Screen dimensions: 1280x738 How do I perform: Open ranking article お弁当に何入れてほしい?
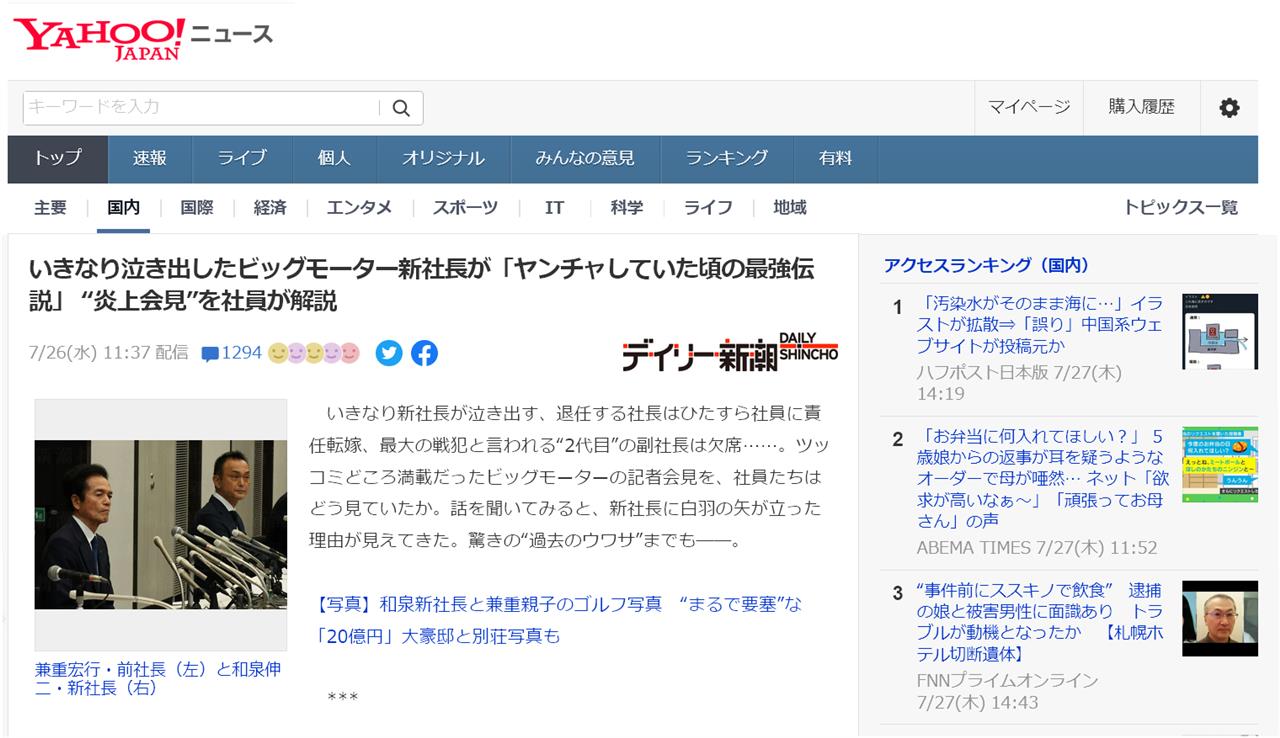1043,478
